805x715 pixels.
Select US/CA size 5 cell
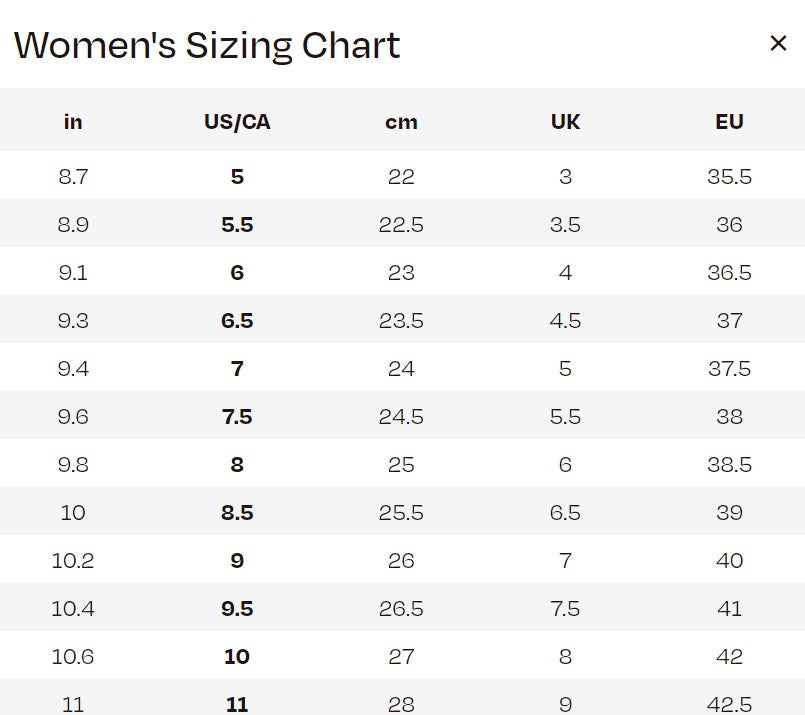coord(237,177)
